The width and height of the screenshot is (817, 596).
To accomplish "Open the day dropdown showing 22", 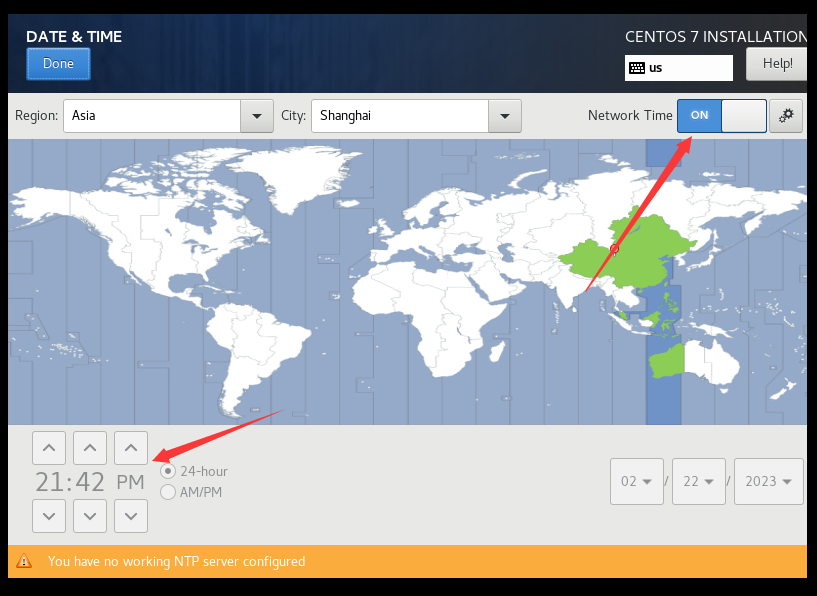I will pos(699,481).
